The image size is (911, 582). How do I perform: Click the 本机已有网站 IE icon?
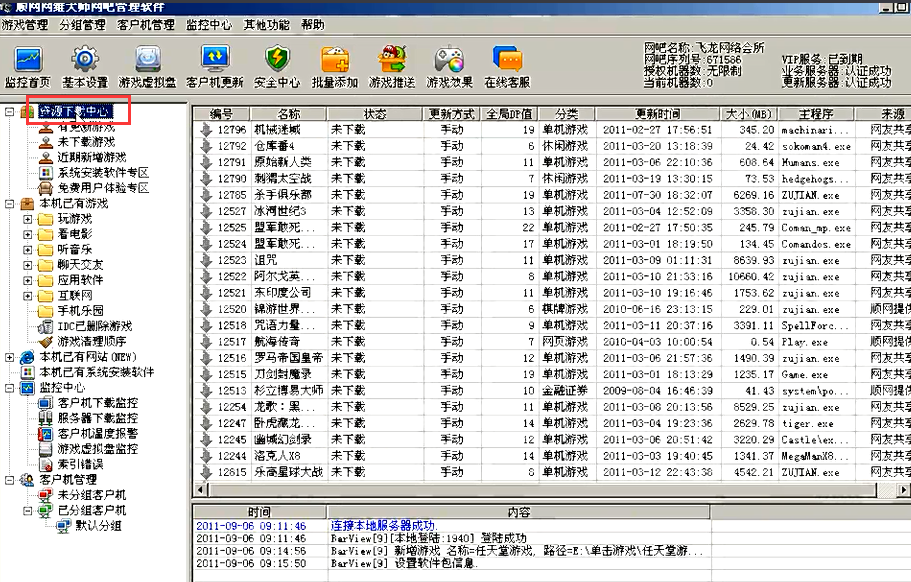point(27,357)
